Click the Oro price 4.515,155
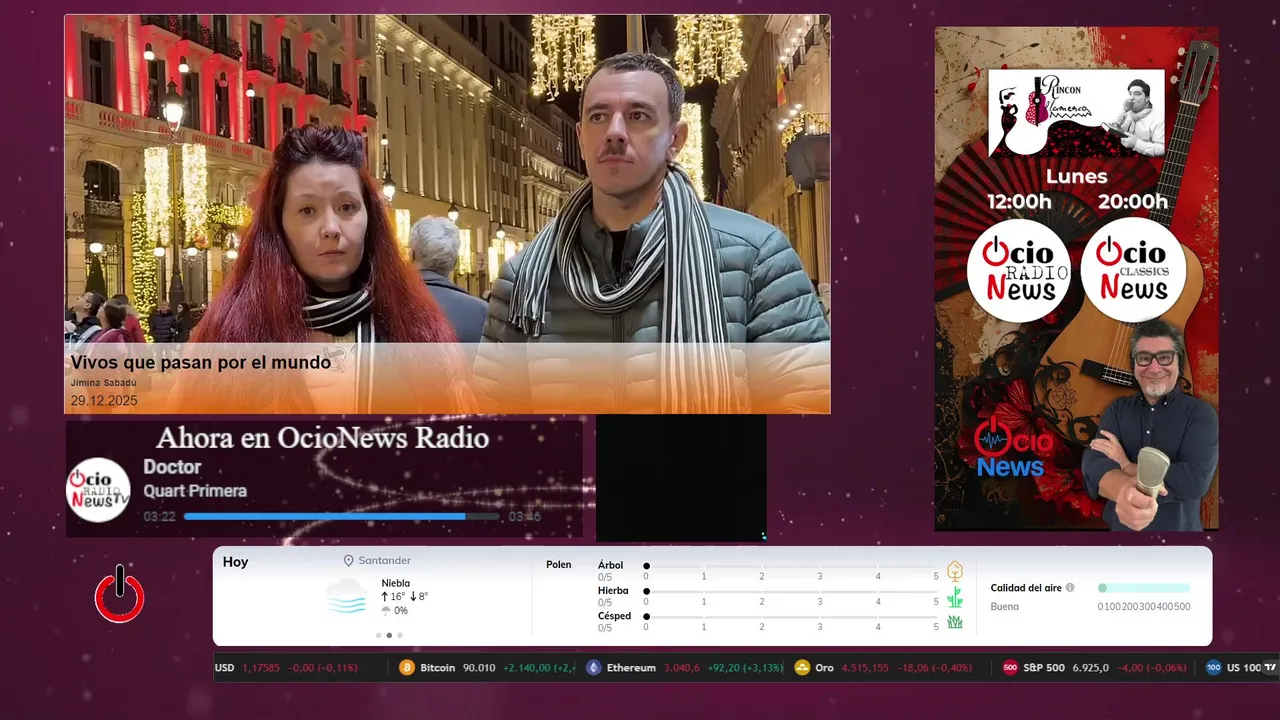Image resolution: width=1280 pixels, height=720 pixels. (x=865, y=668)
